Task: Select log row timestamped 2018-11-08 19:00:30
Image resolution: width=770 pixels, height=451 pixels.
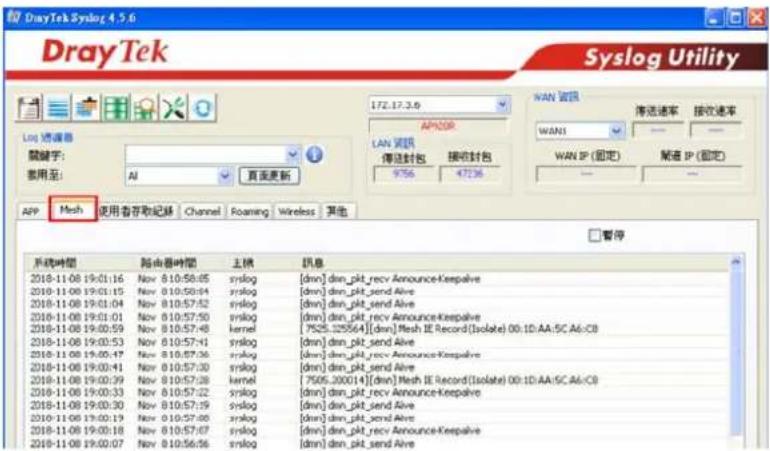Action: tap(377, 405)
